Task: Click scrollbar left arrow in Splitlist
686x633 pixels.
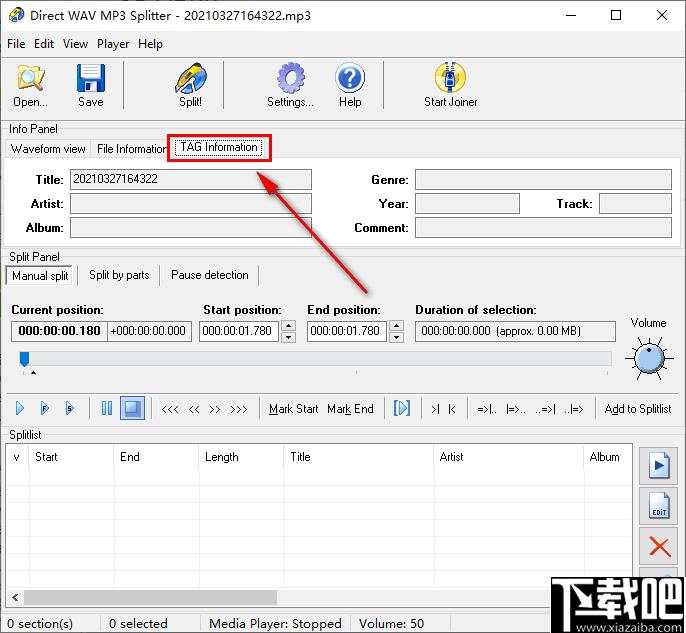Action: click(15, 597)
